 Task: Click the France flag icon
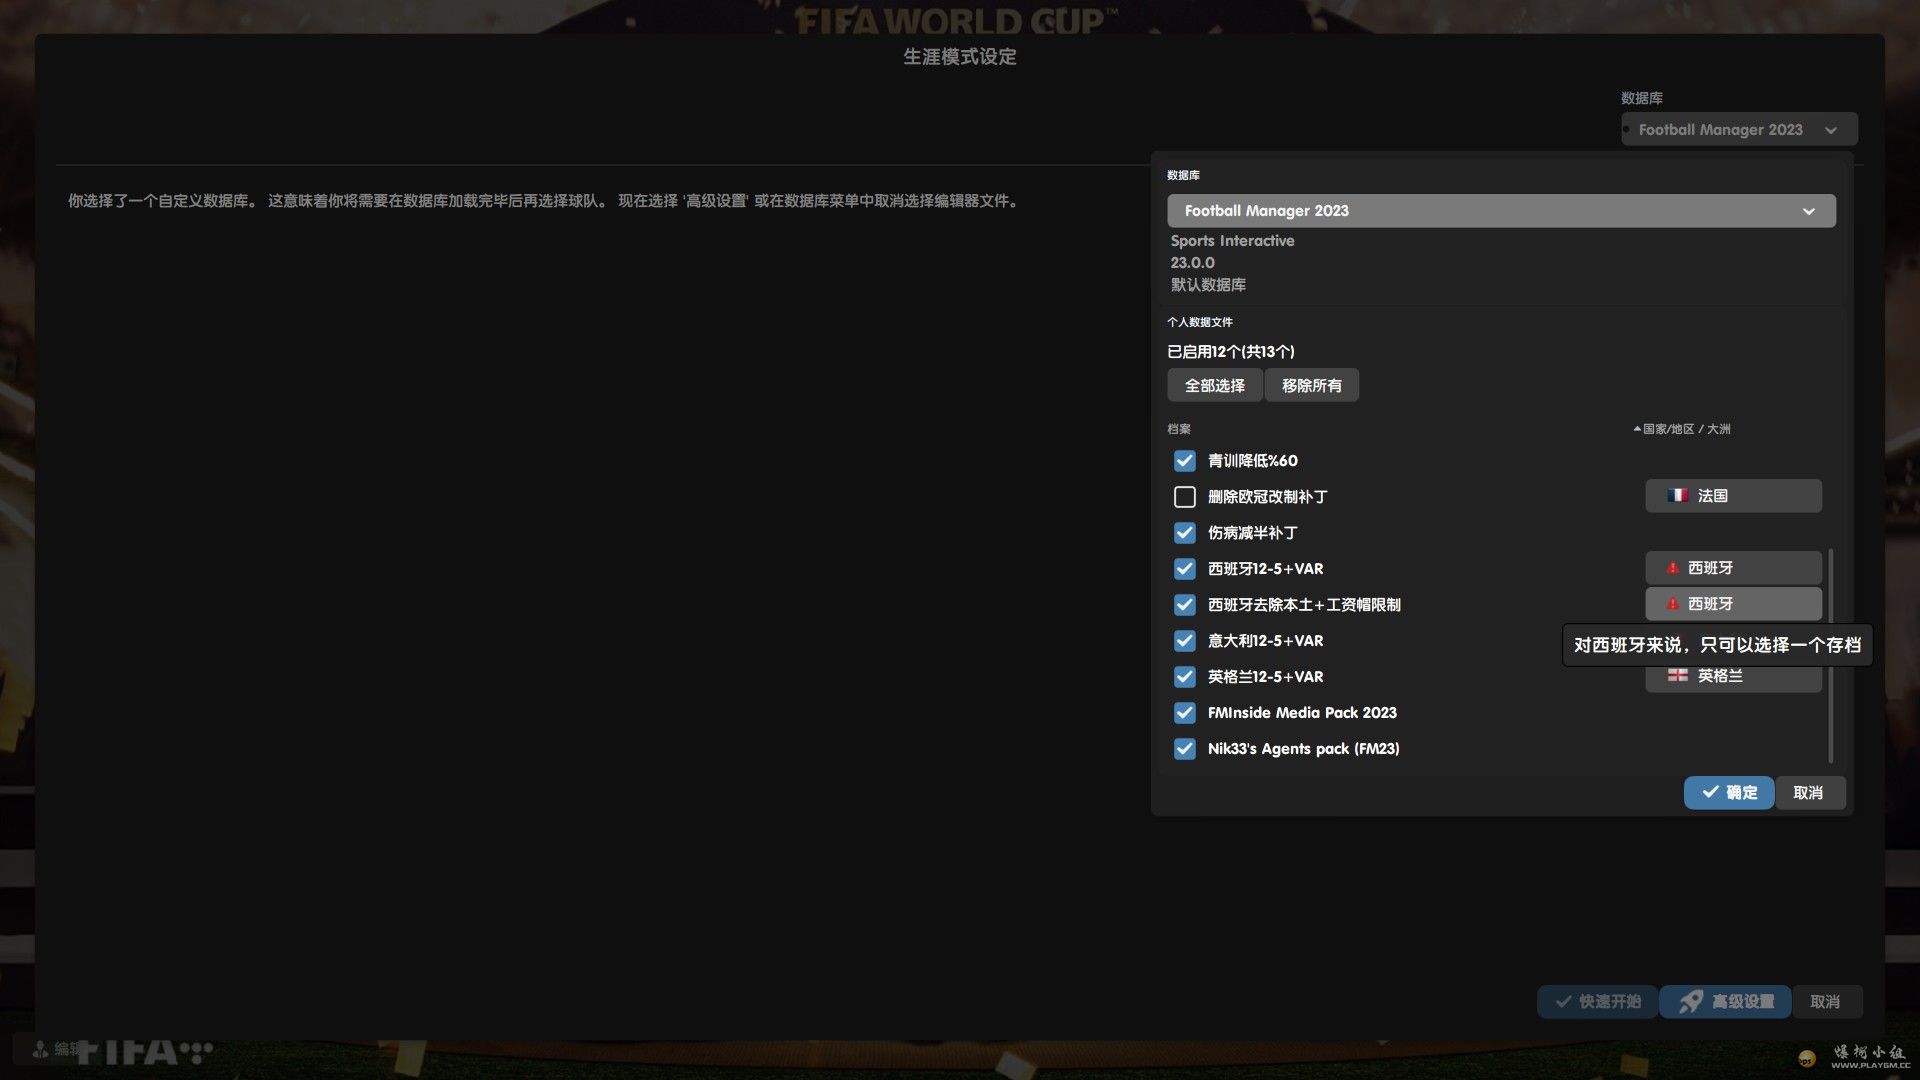point(1677,495)
